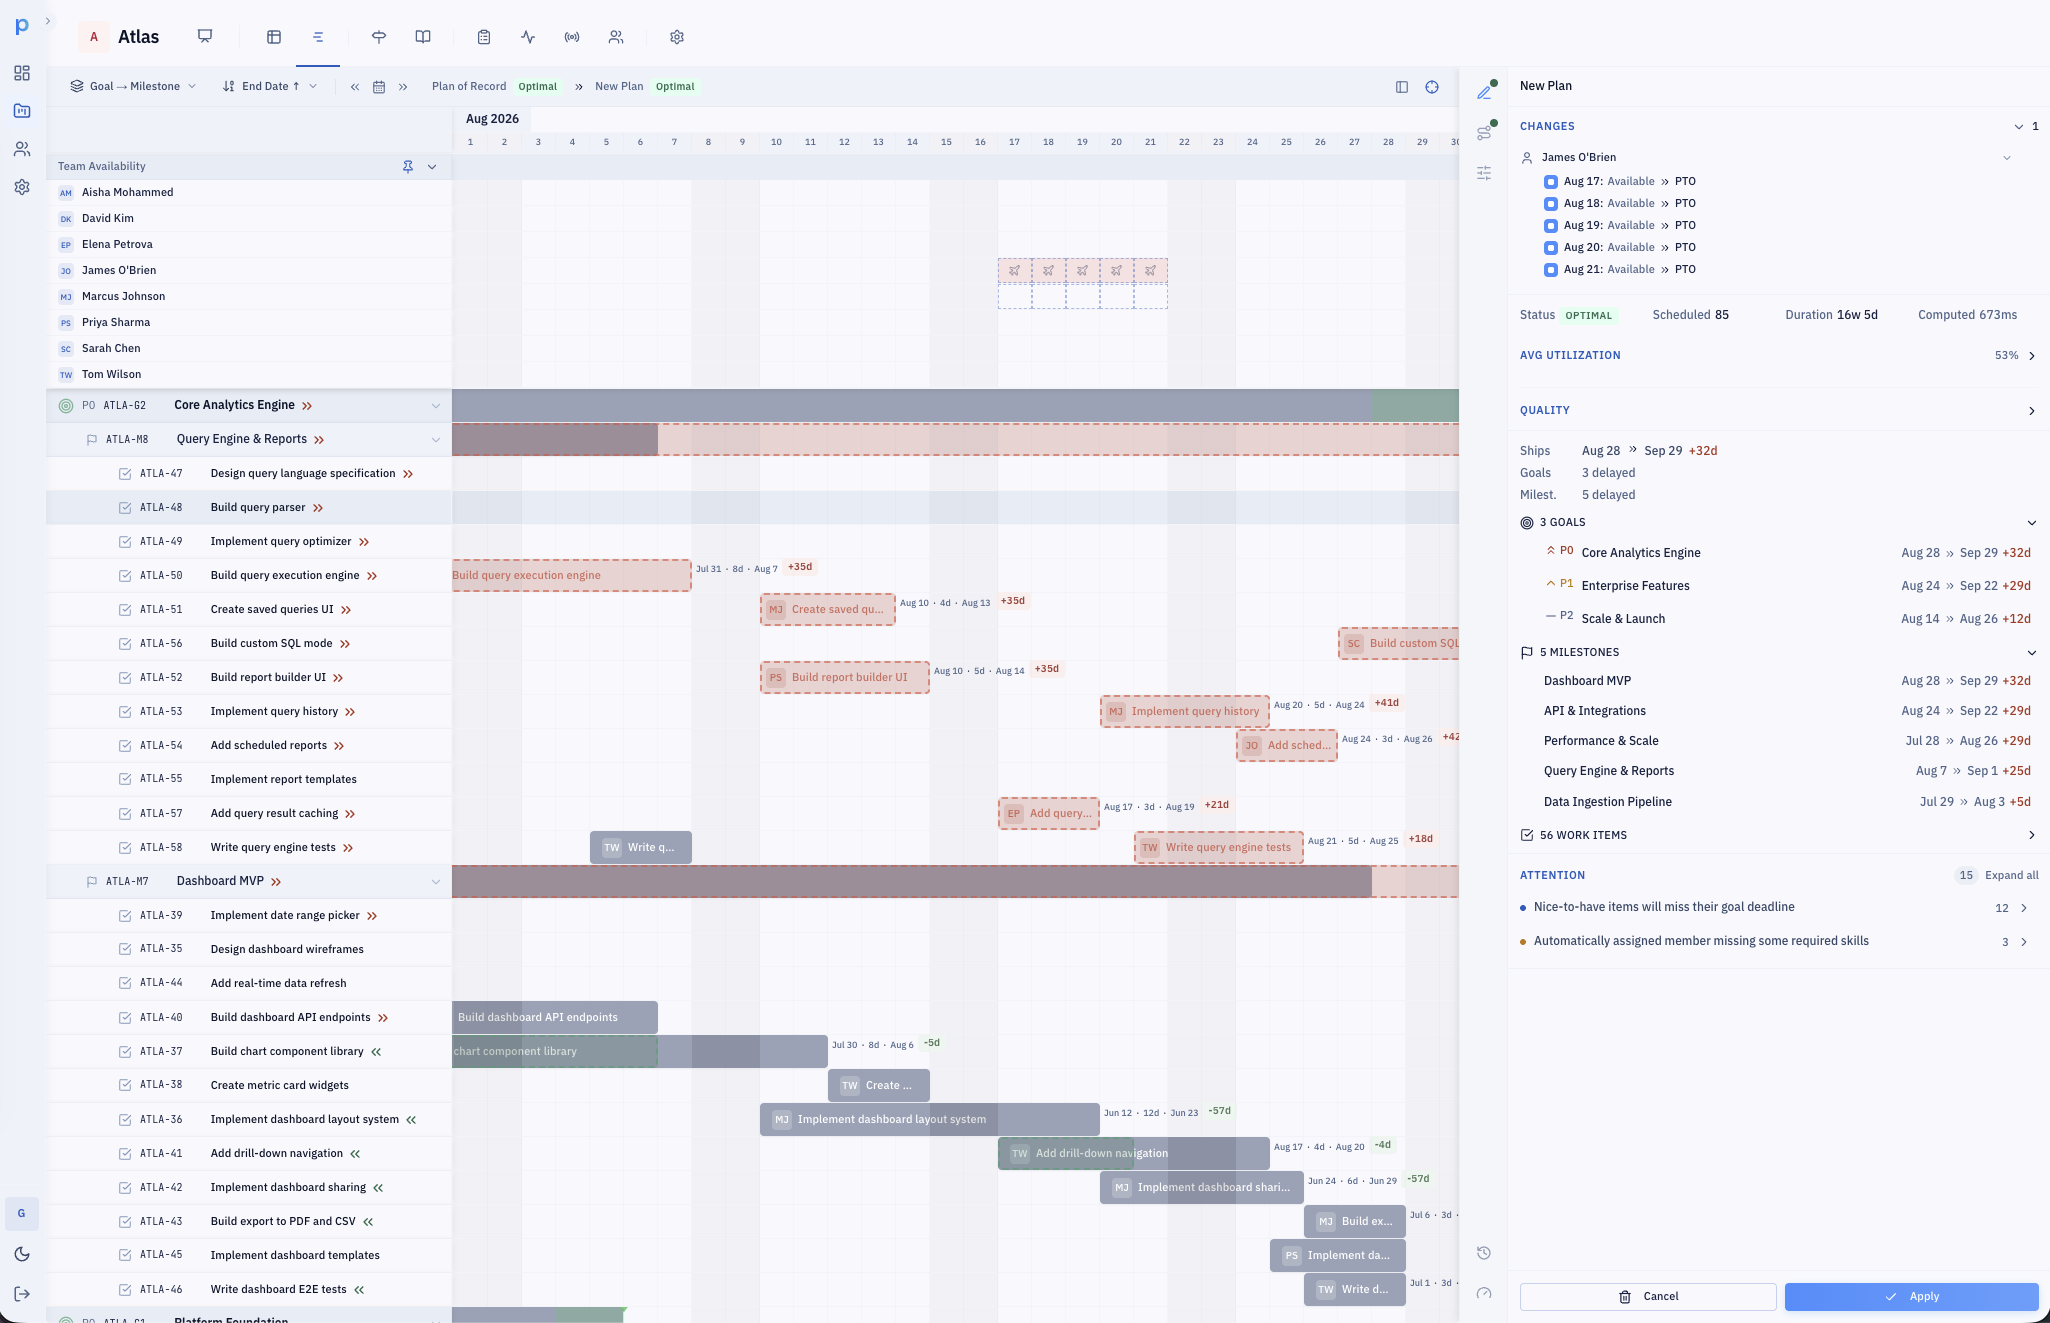Open missing required skills attention entry

point(1778,941)
